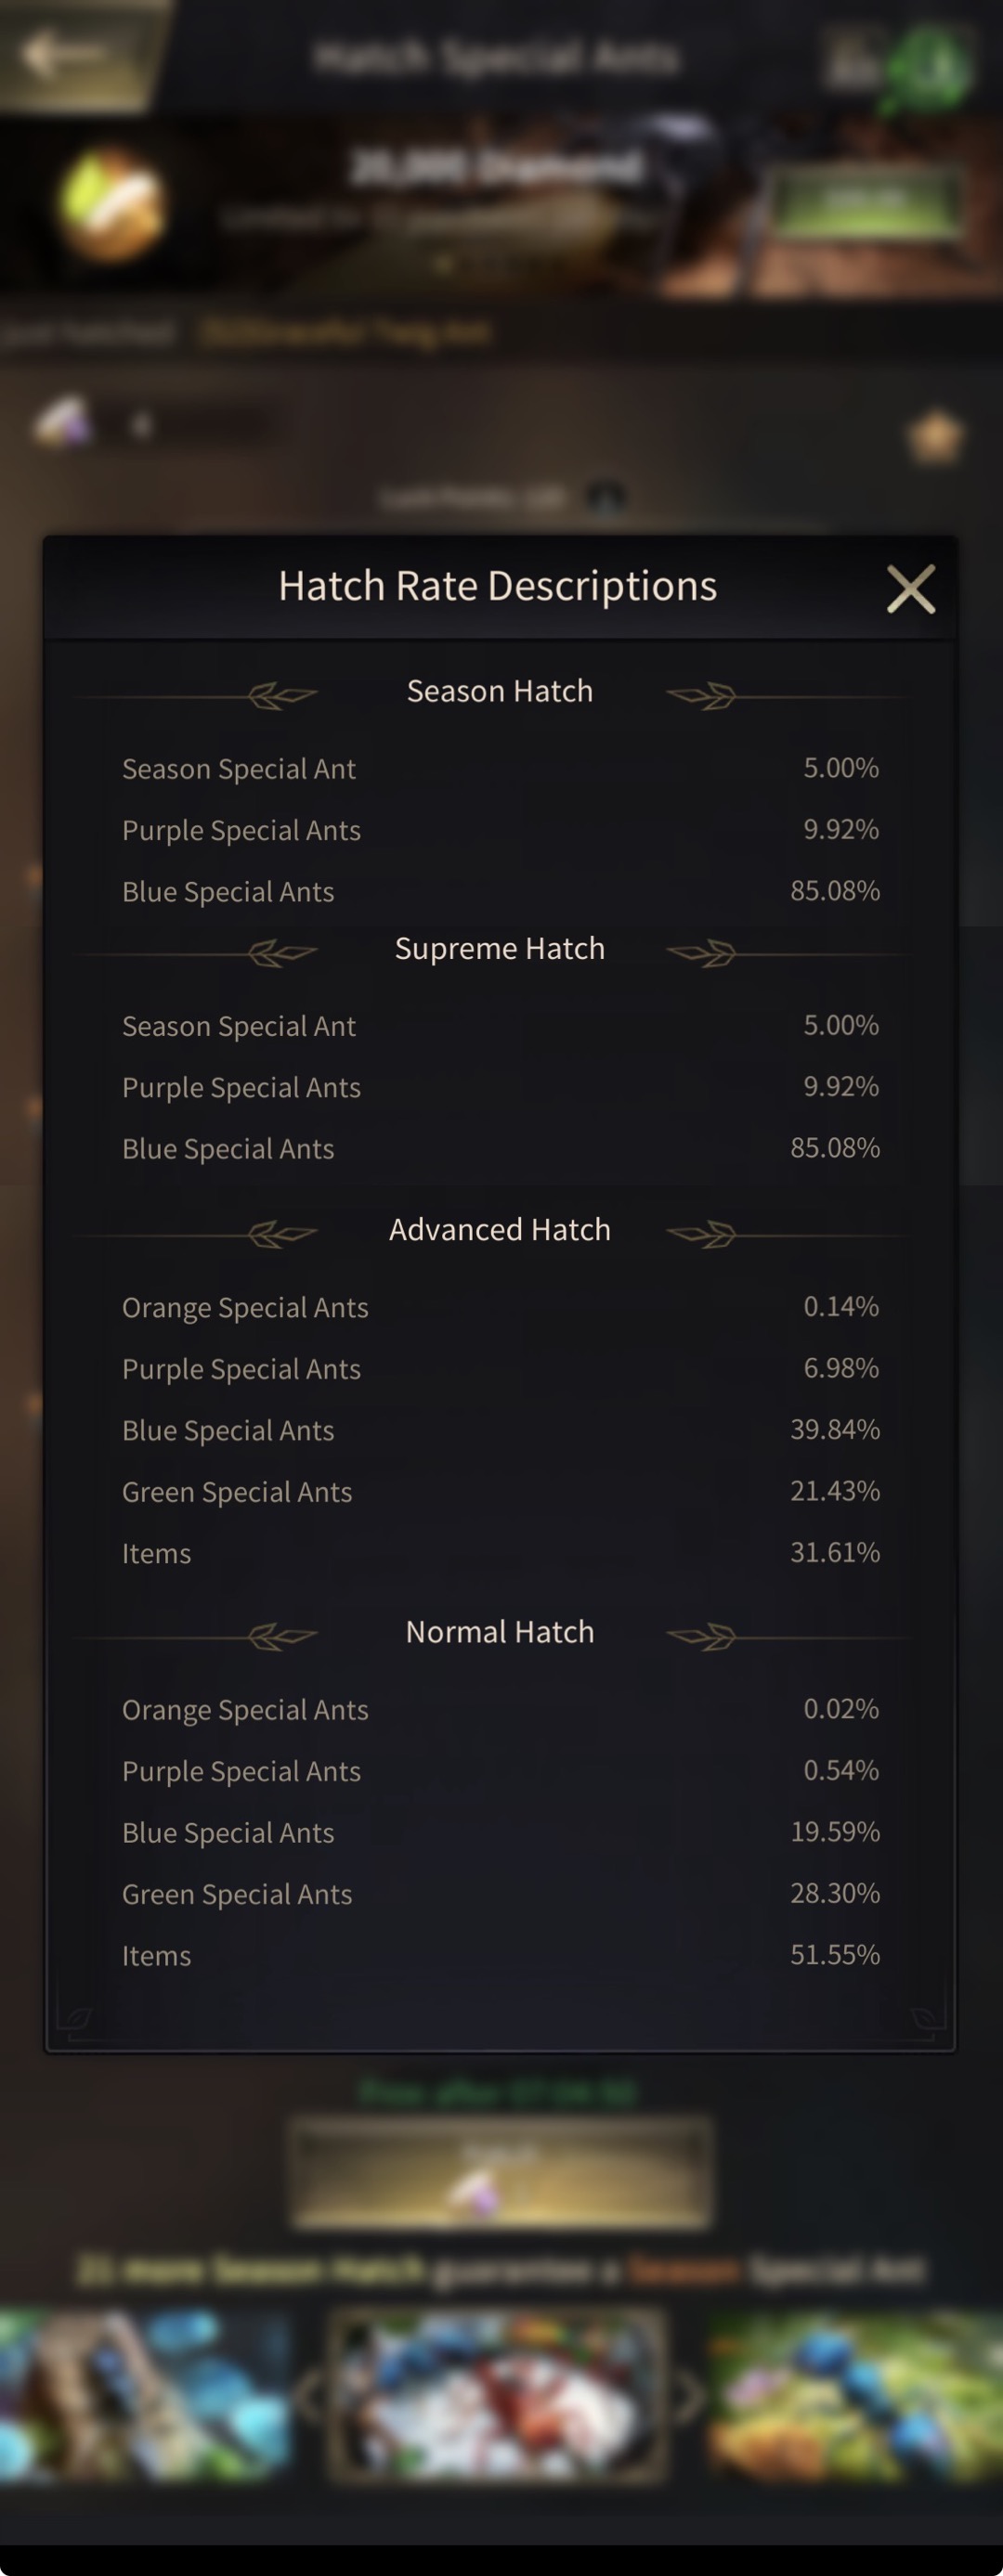
Task: Select the Items 51.55% row
Action: tap(500, 1955)
